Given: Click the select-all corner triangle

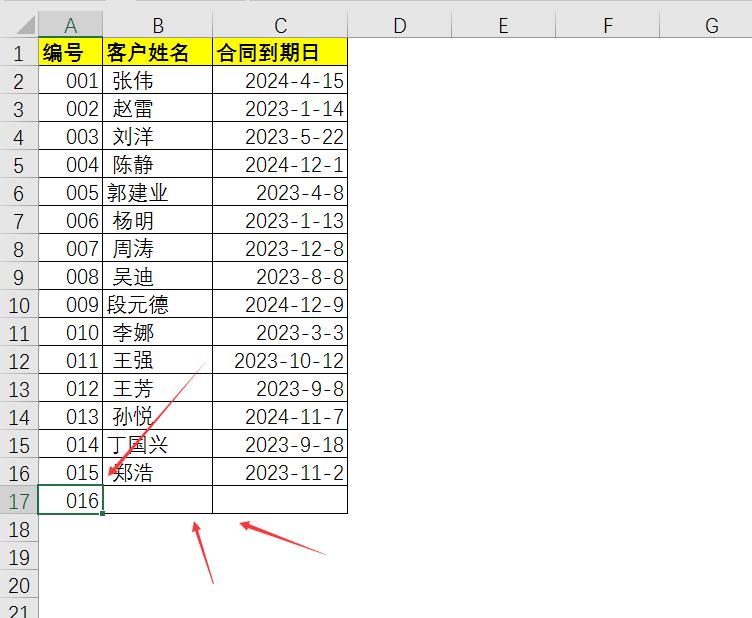Looking at the screenshot, I should click(26, 25).
